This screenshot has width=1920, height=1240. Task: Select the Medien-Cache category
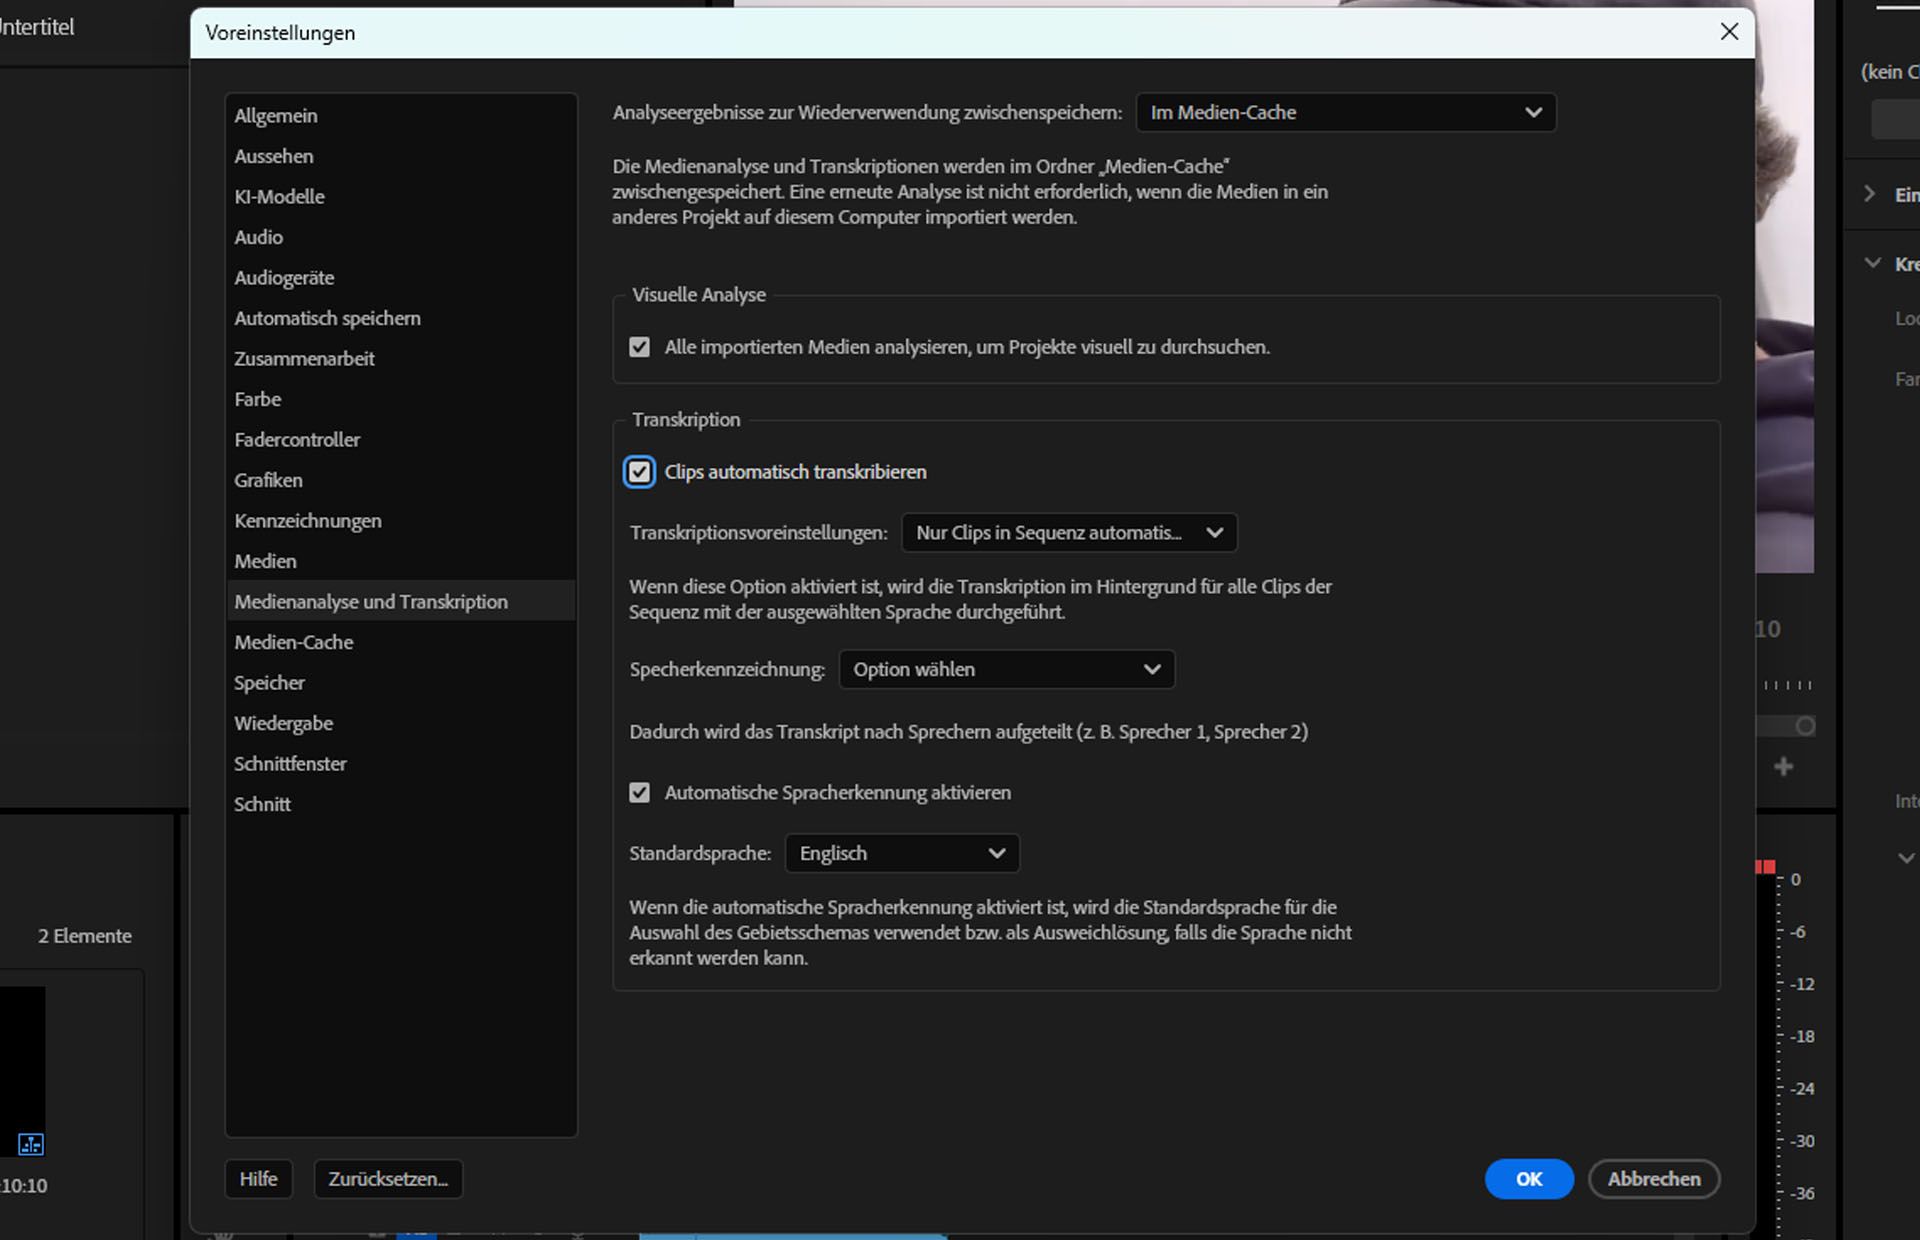294,642
